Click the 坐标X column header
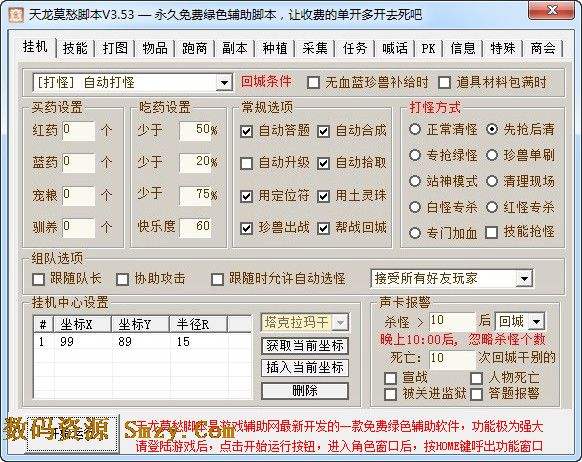Screen dimensions: 582x462 tap(82, 325)
